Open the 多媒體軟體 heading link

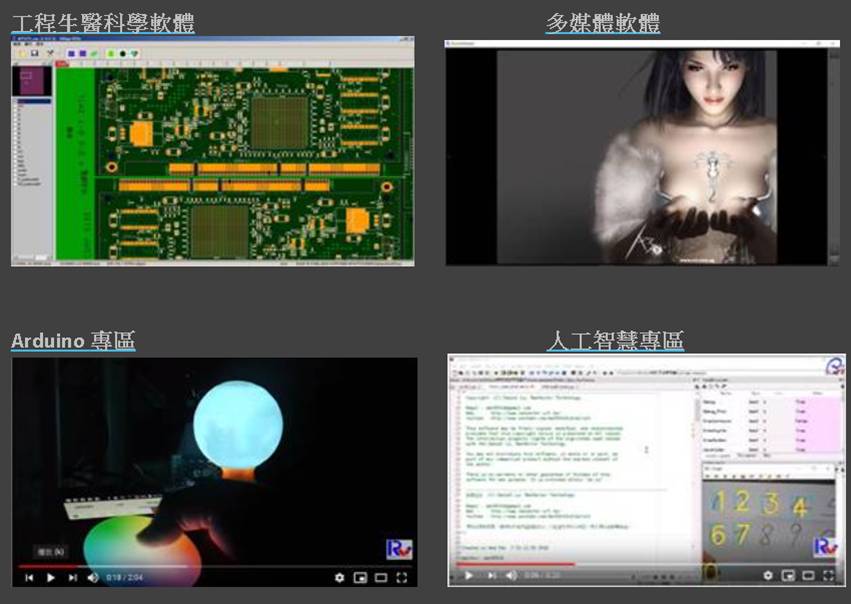pos(602,23)
